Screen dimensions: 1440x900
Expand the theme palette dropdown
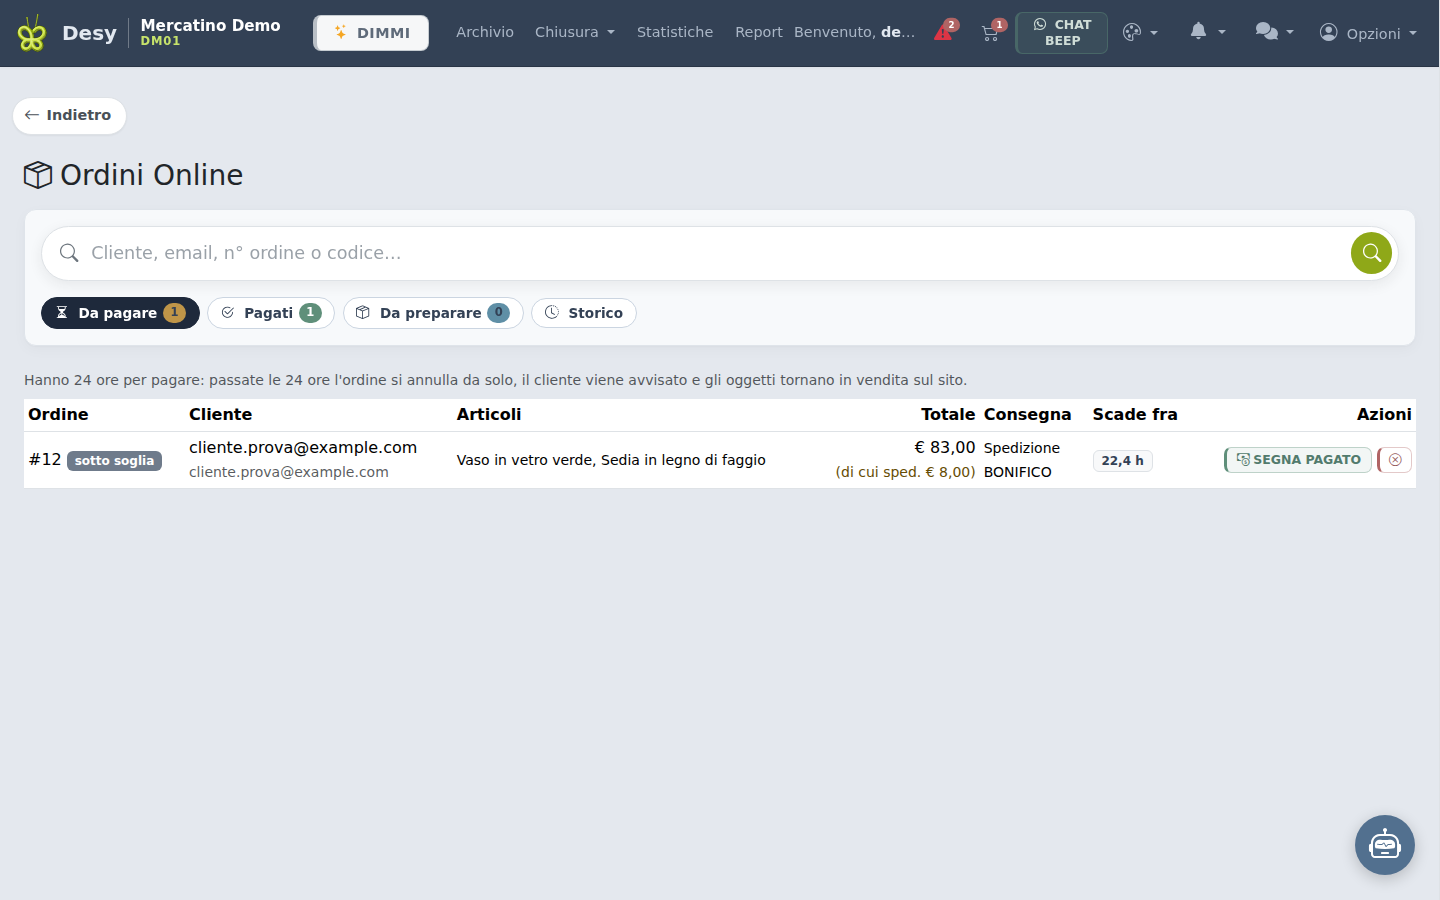tap(1140, 32)
